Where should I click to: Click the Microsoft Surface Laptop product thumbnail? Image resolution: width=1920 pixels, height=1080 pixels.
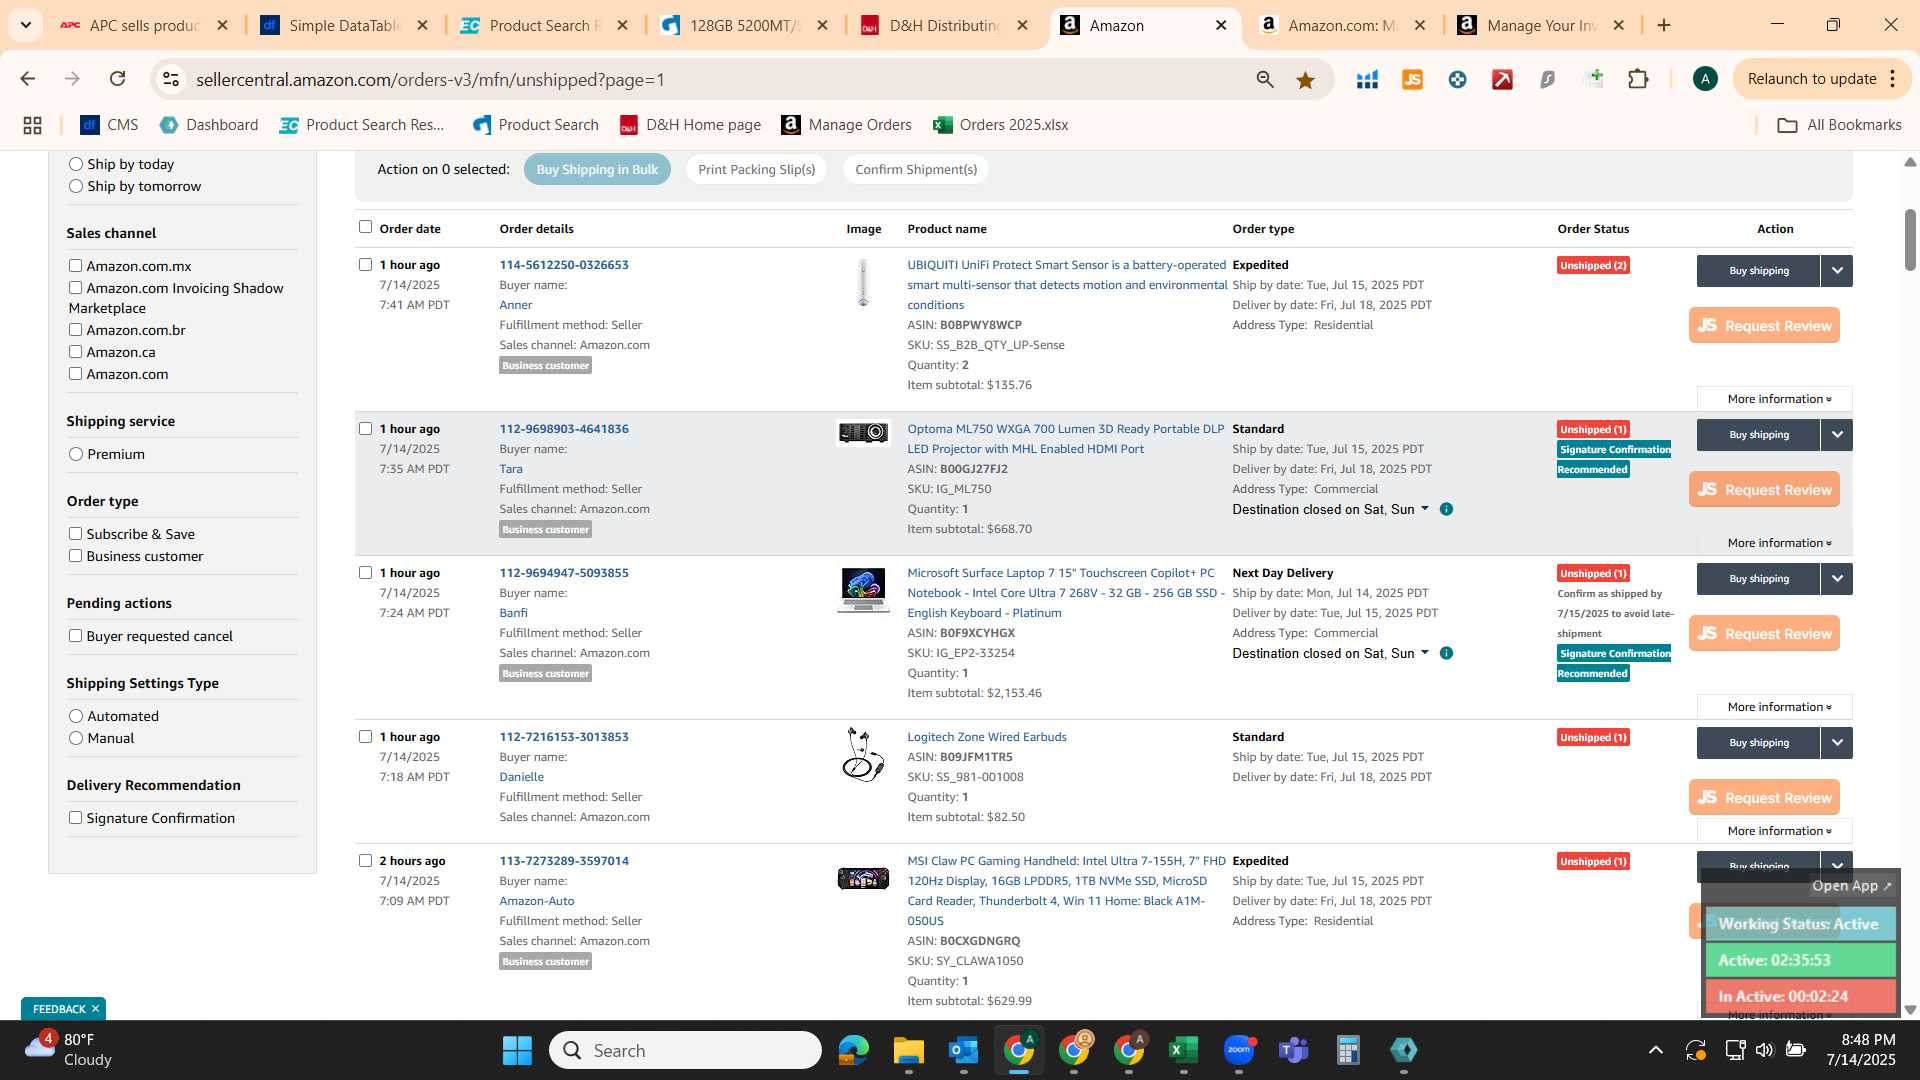tap(863, 590)
